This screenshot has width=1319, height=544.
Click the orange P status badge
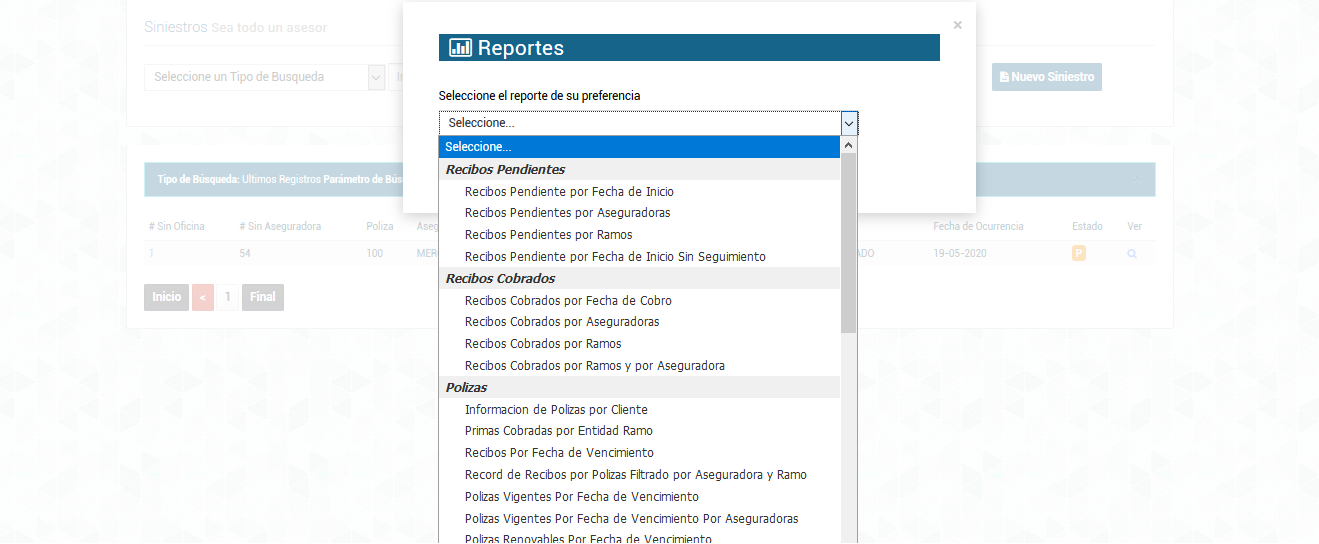point(1079,254)
